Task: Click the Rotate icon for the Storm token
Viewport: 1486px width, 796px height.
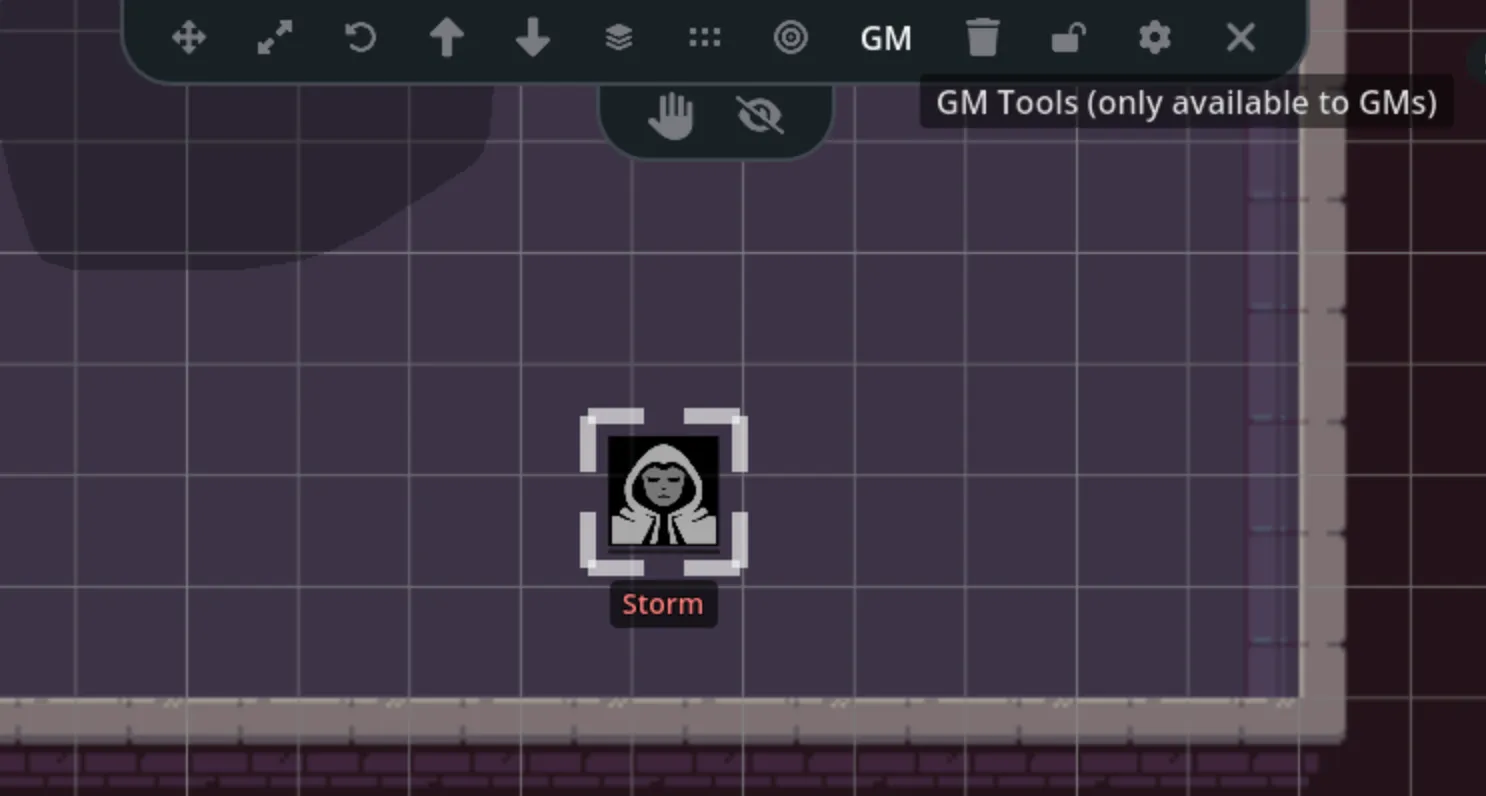Action: point(358,38)
